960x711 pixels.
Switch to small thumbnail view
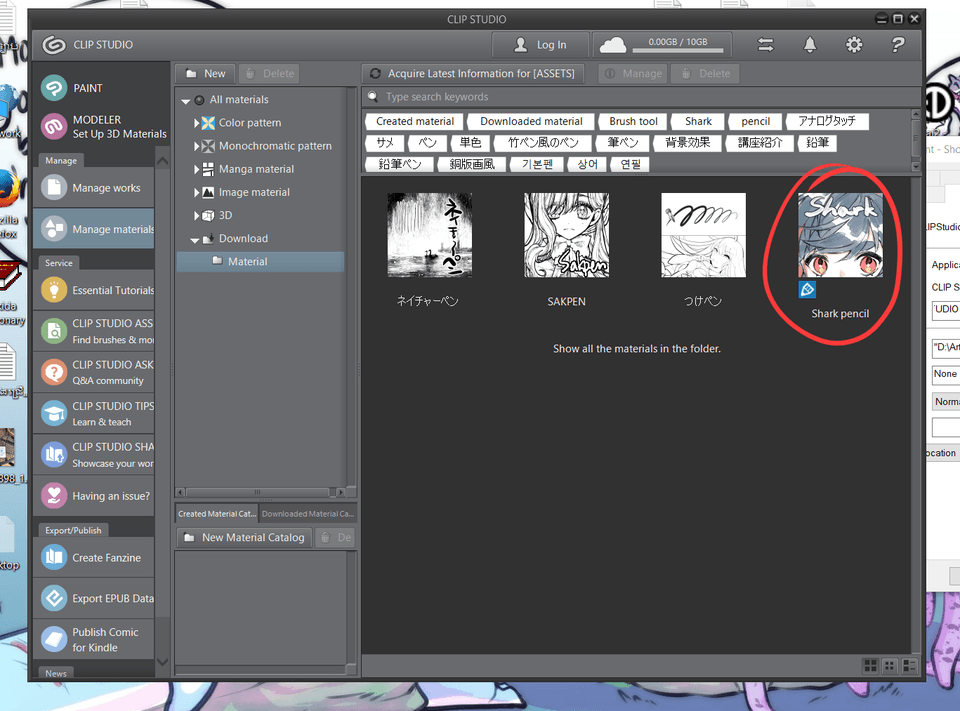click(890, 666)
